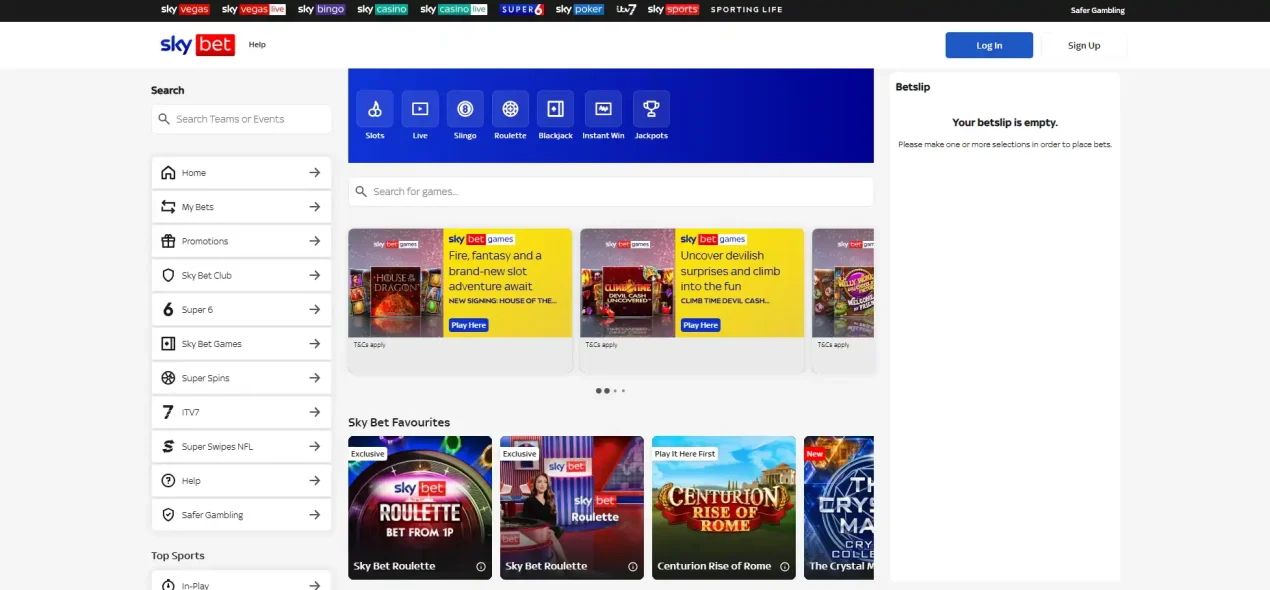Click the Sky Bet Club shield icon
Image resolution: width=1270 pixels, height=590 pixels.
pos(168,275)
